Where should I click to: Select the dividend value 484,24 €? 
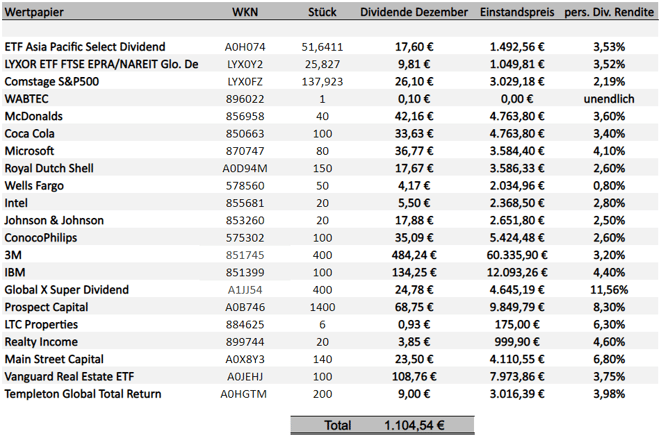click(x=414, y=255)
